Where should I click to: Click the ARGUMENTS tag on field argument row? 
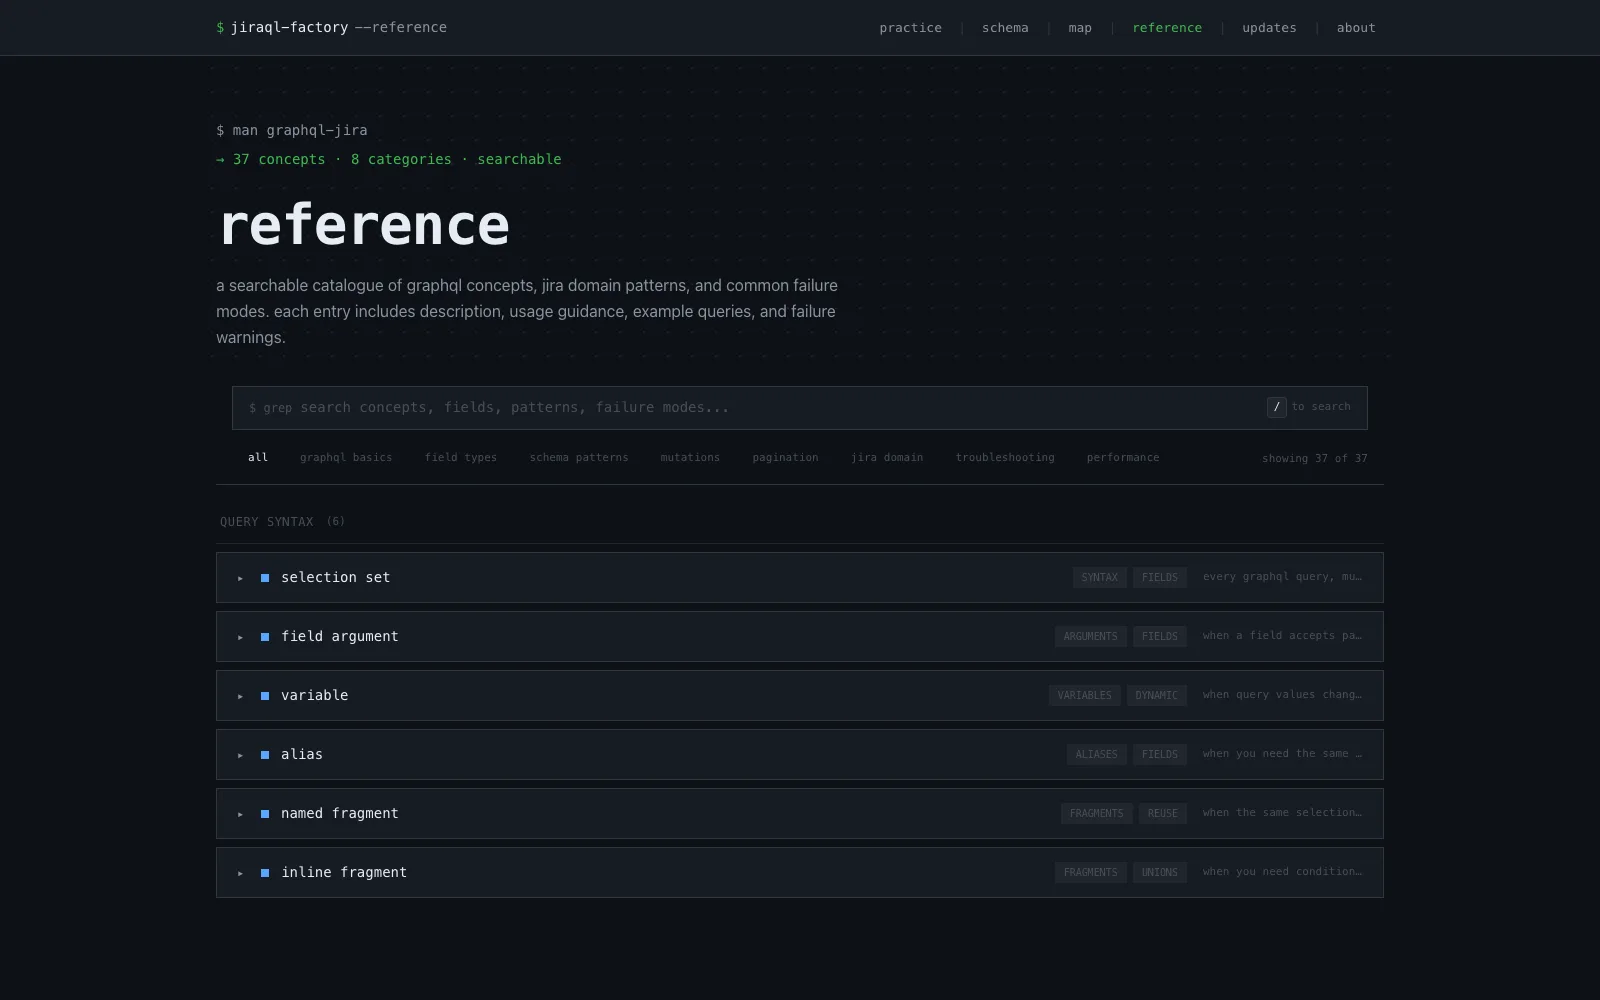(x=1090, y=636)
